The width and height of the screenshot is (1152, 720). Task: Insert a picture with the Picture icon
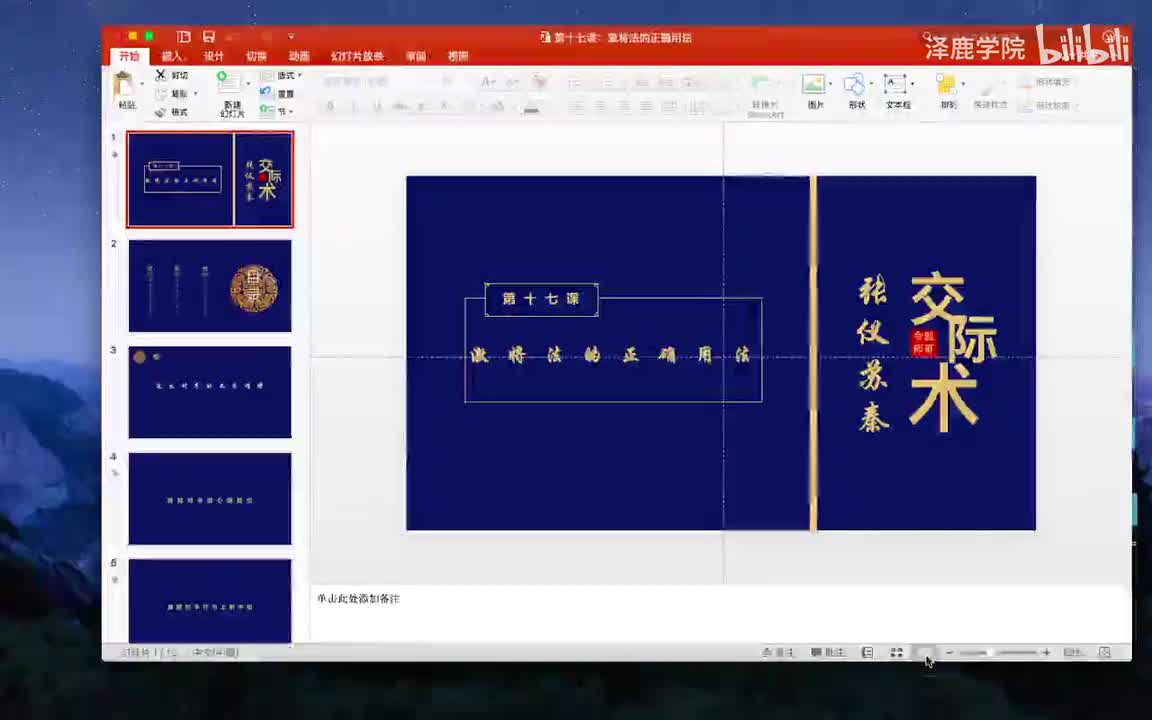click(813, 84)
